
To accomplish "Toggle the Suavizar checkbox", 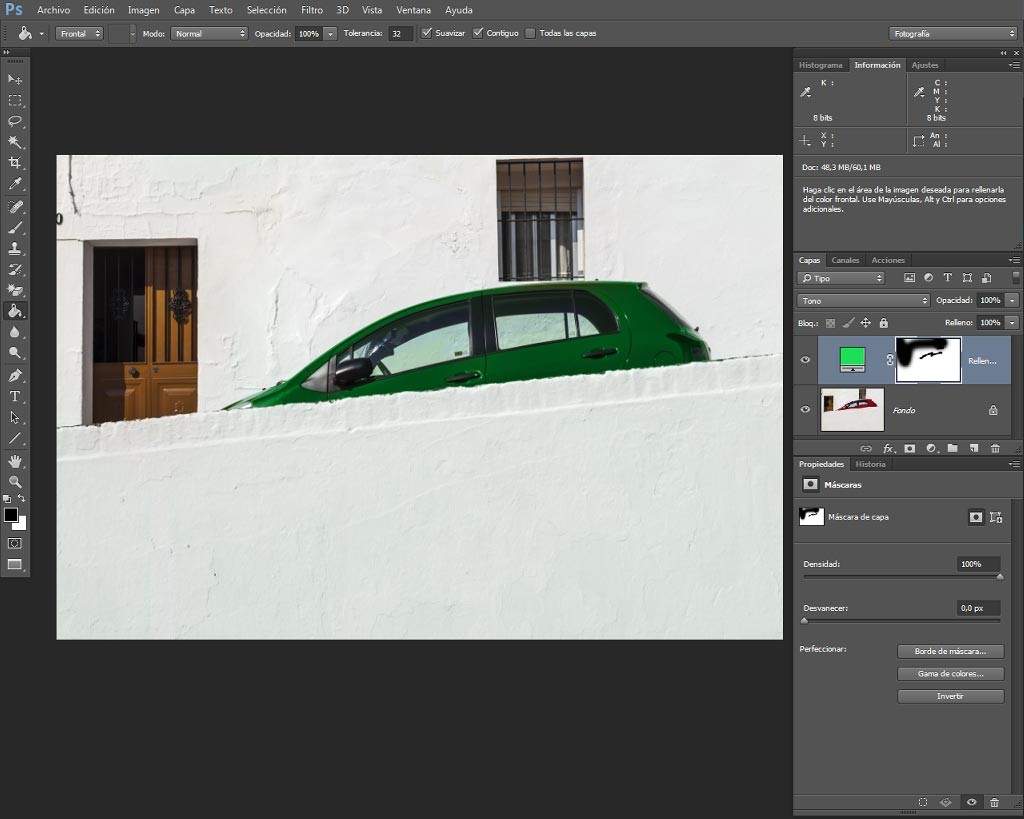I will click(x=426, y=33).
